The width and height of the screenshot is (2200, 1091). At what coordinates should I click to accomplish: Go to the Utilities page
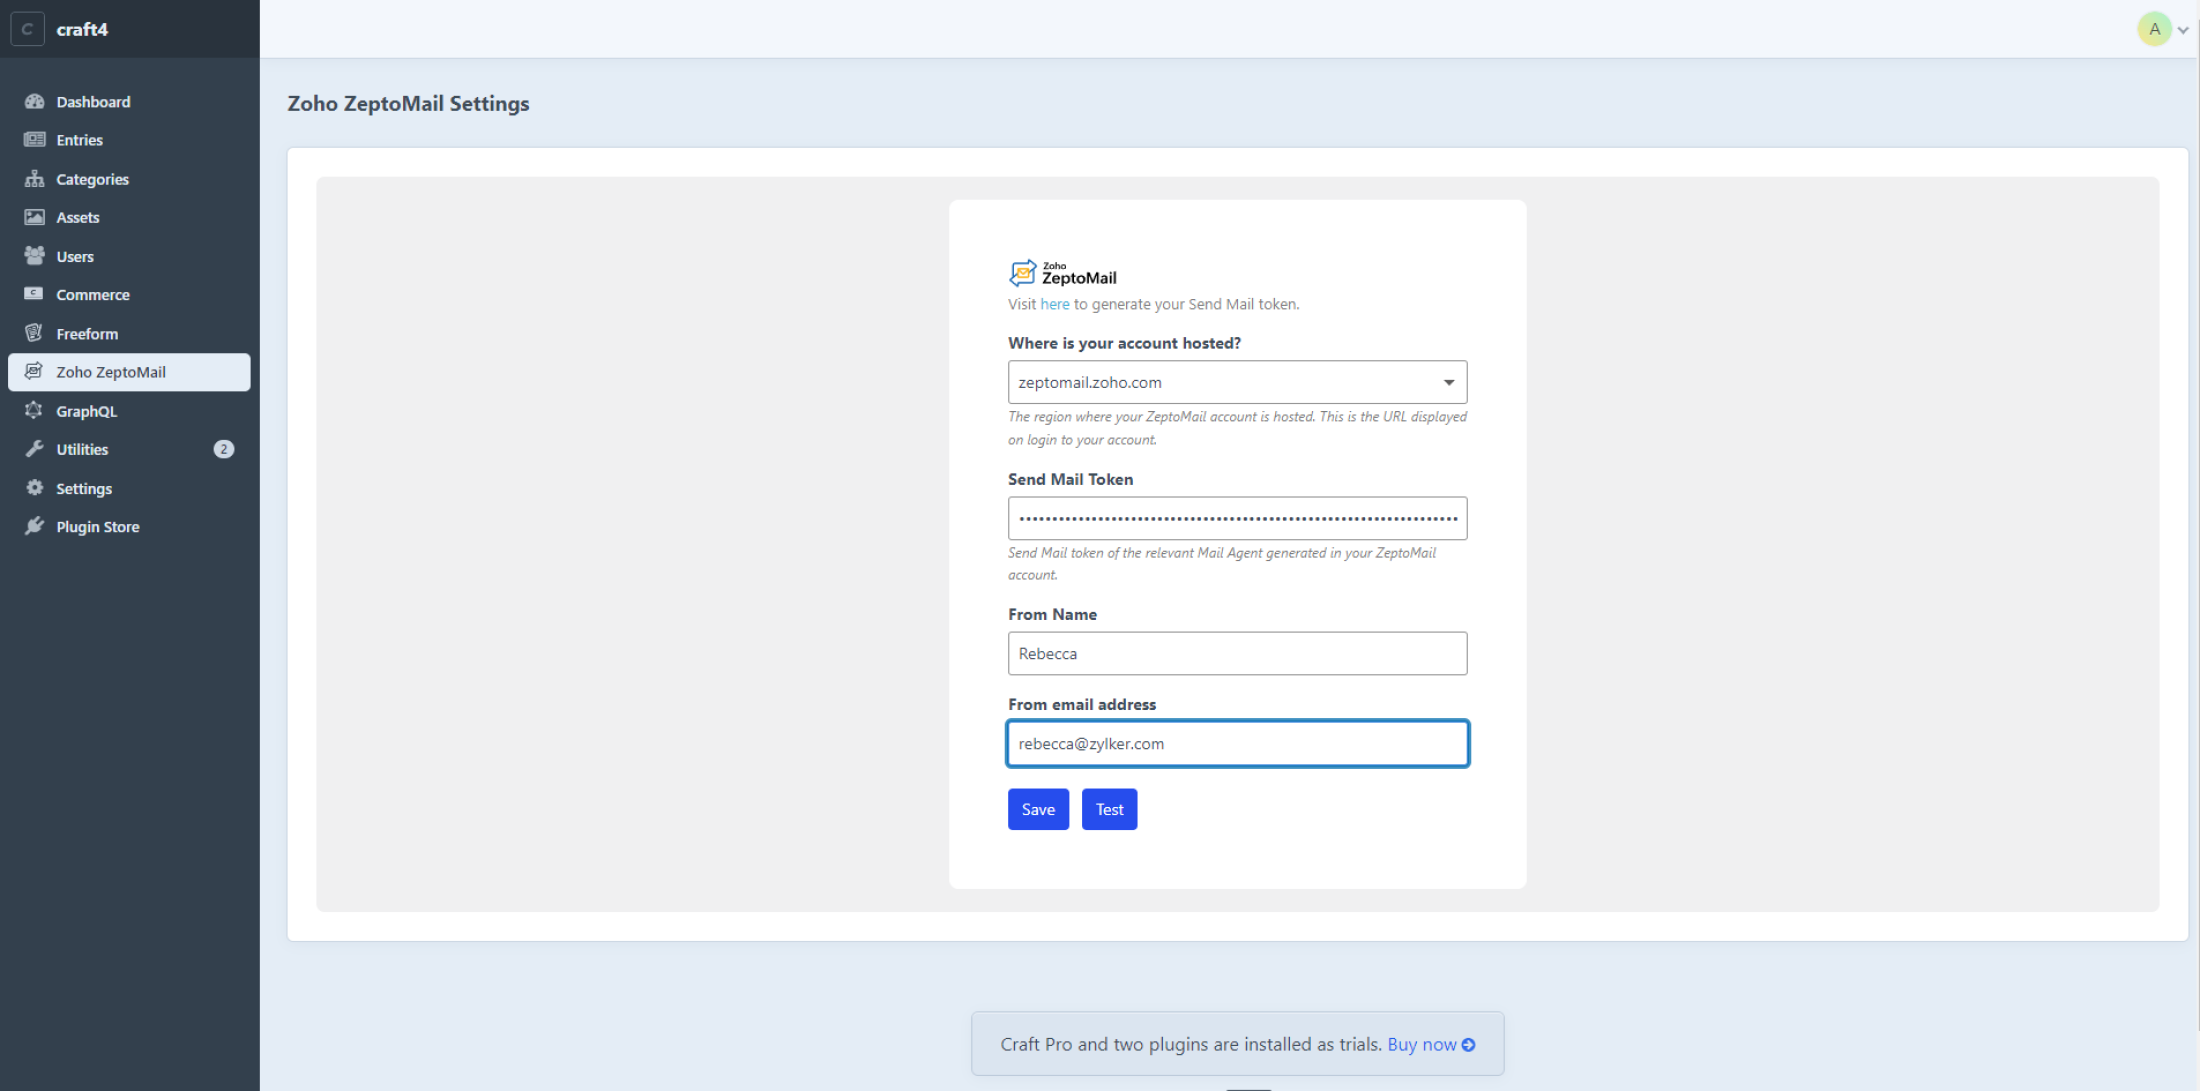(x=129, y=449)
